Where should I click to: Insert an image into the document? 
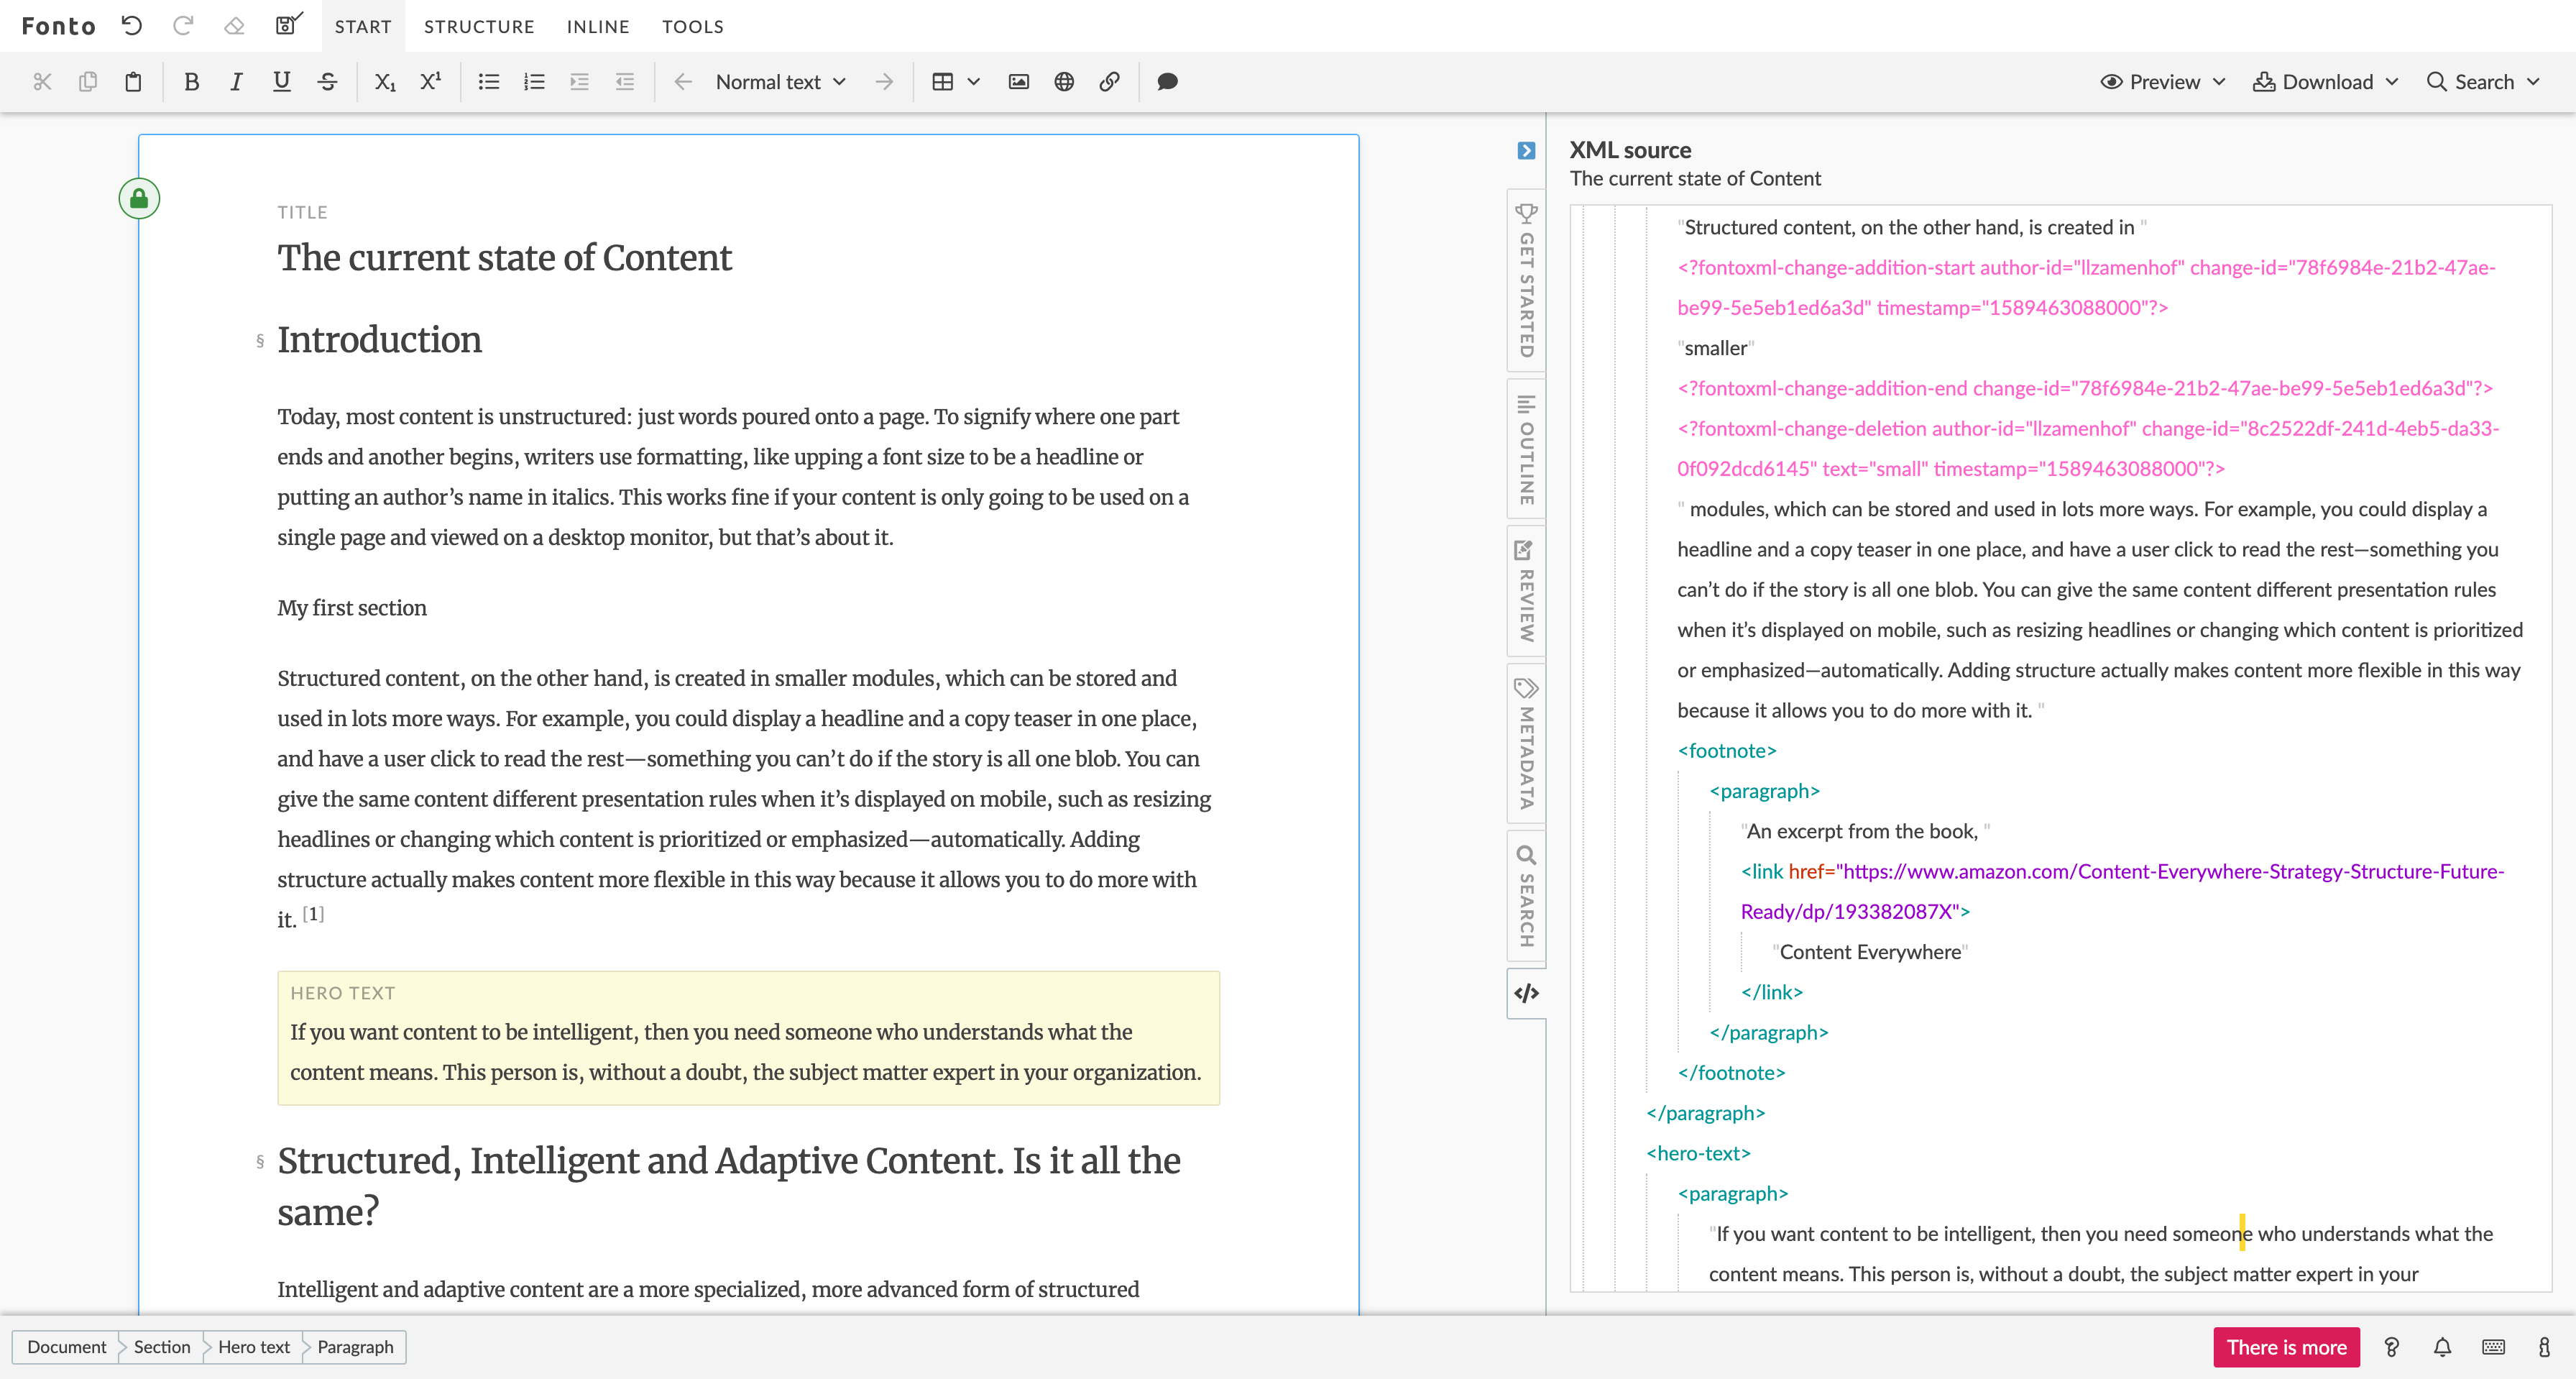coord(1018,82)
